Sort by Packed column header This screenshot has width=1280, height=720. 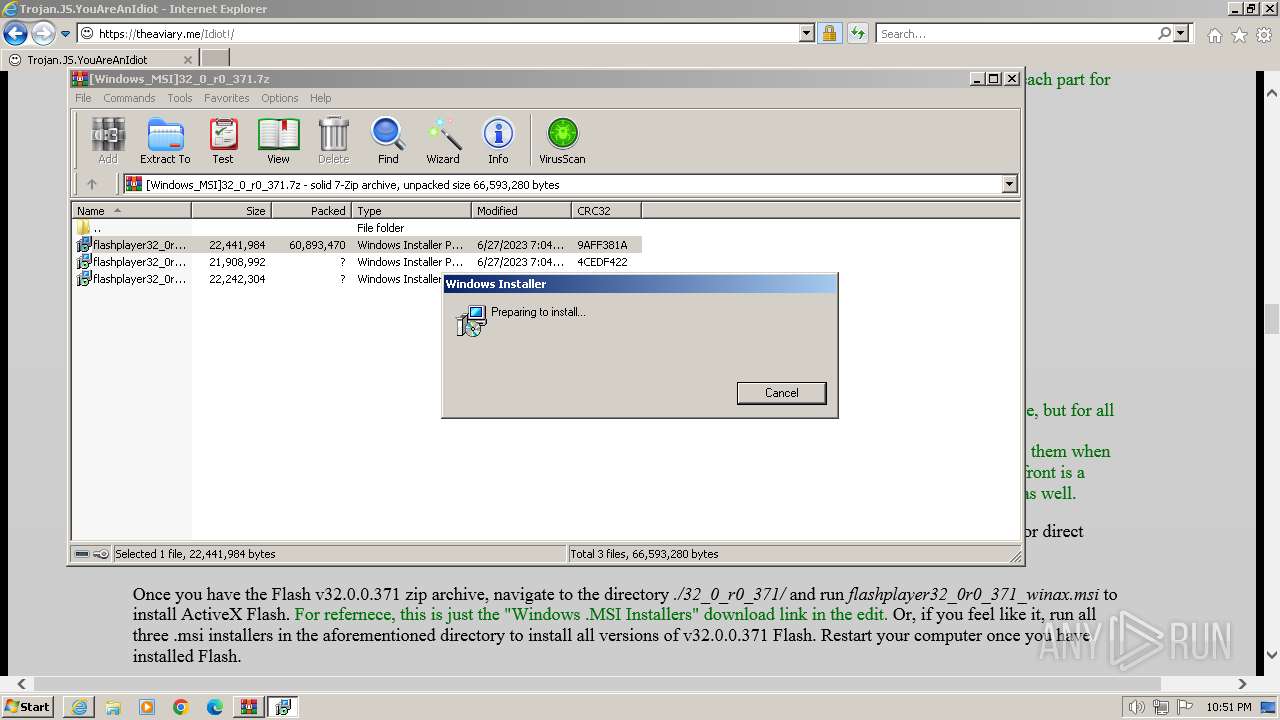tap(312, 211)
